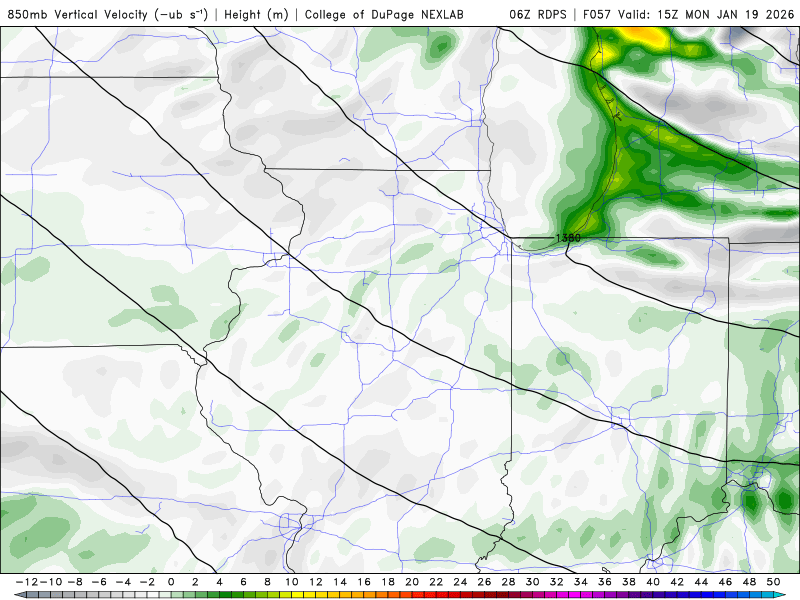Image resolution: width=800 pixels, height=600 pixels.
Task: Click the '6' color scale label
Action: pyautogui.click(x=243, y=582)
